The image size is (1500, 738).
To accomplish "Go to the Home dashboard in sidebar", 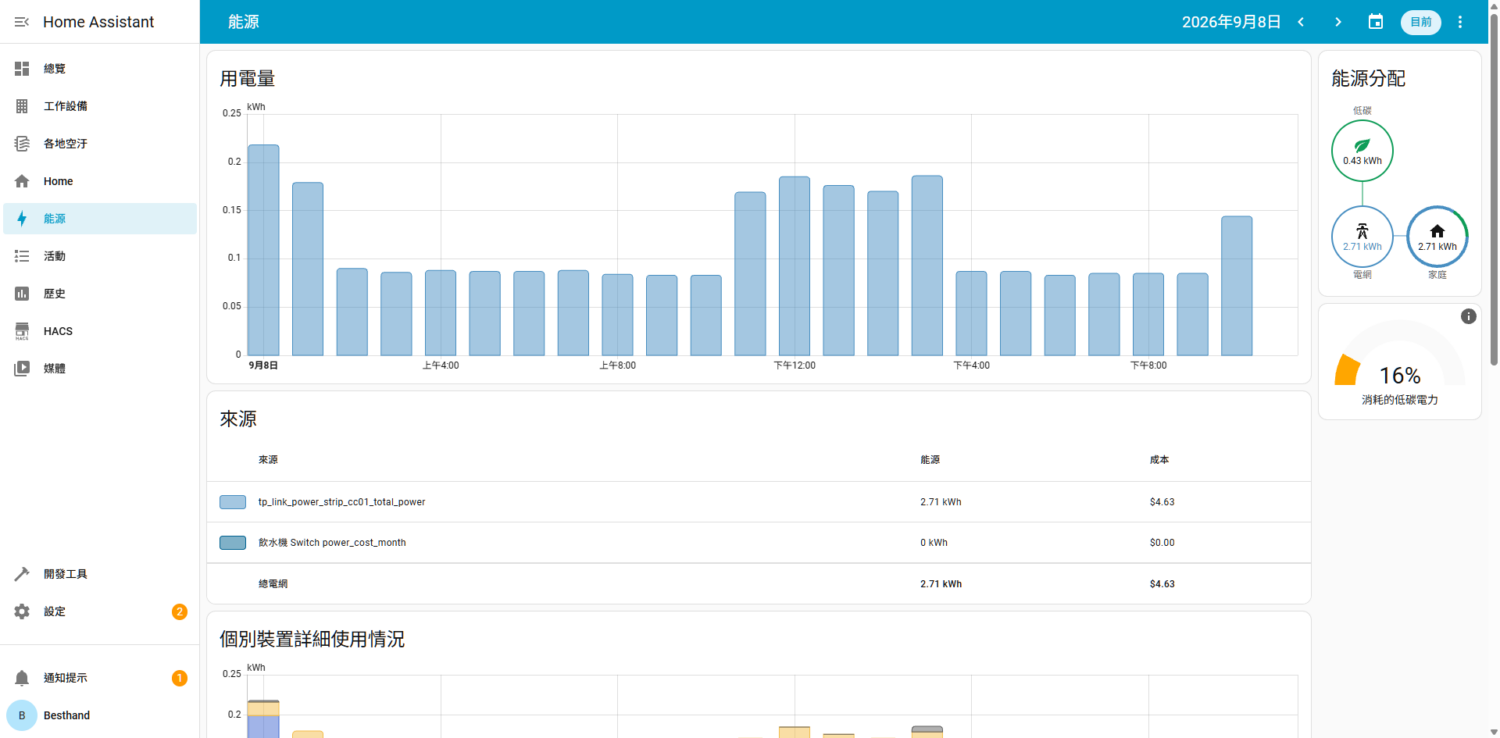I will (x=100, y=181).
